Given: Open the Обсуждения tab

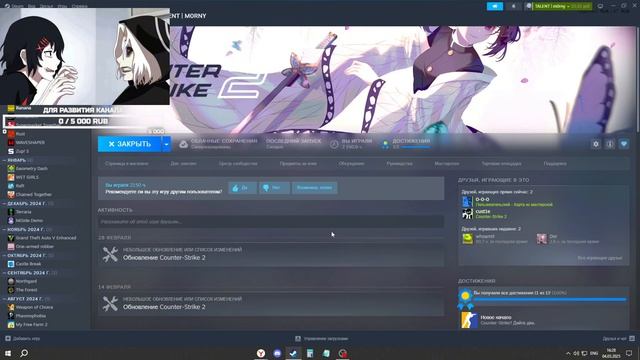Looking at the screenshot, I should pos(351,164).
